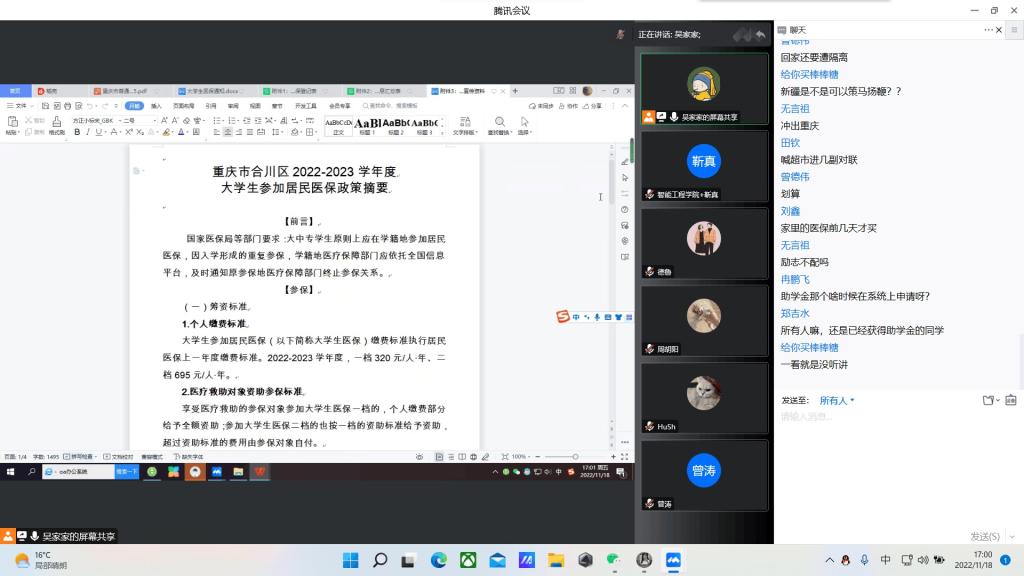Open the weather widget showing 16°C
Image resolution: width=1024 pixels, height=576 pixels.
click(40, 560)
